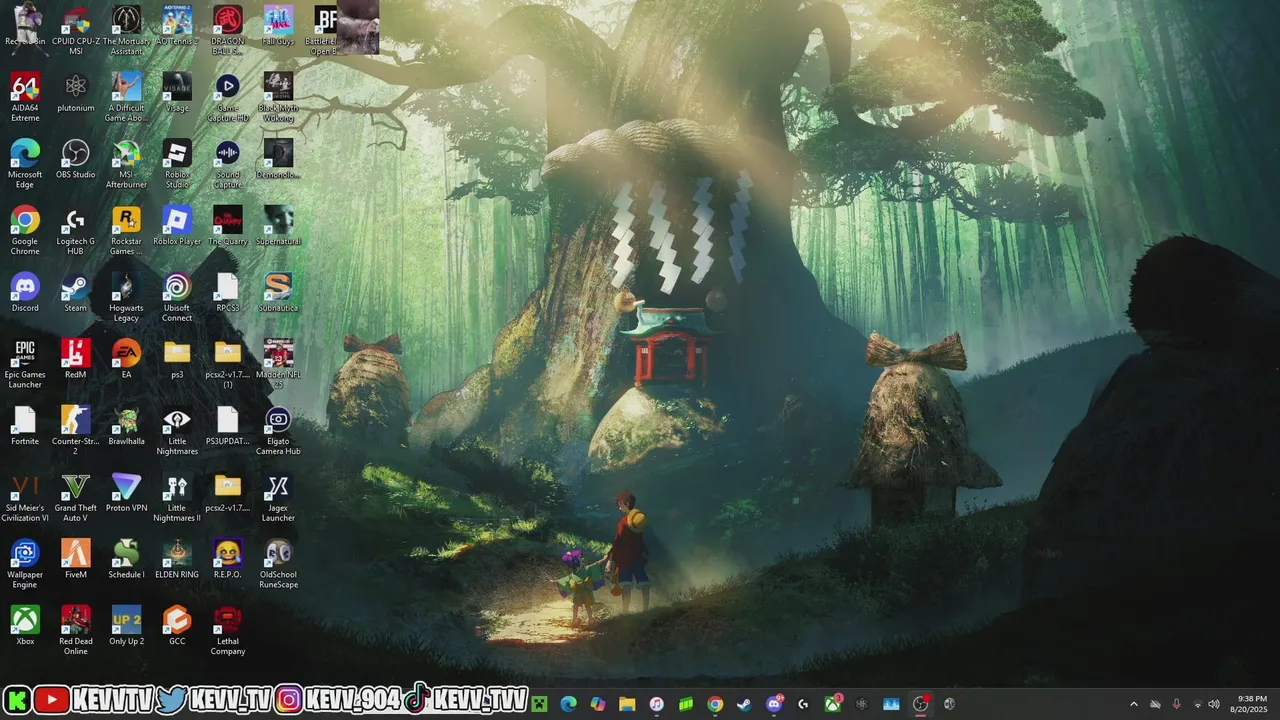Click Logitech G HUB desktop shortcut
Image resolution: width=1280 pixels, height=720 pixels.
pos(76,231)
